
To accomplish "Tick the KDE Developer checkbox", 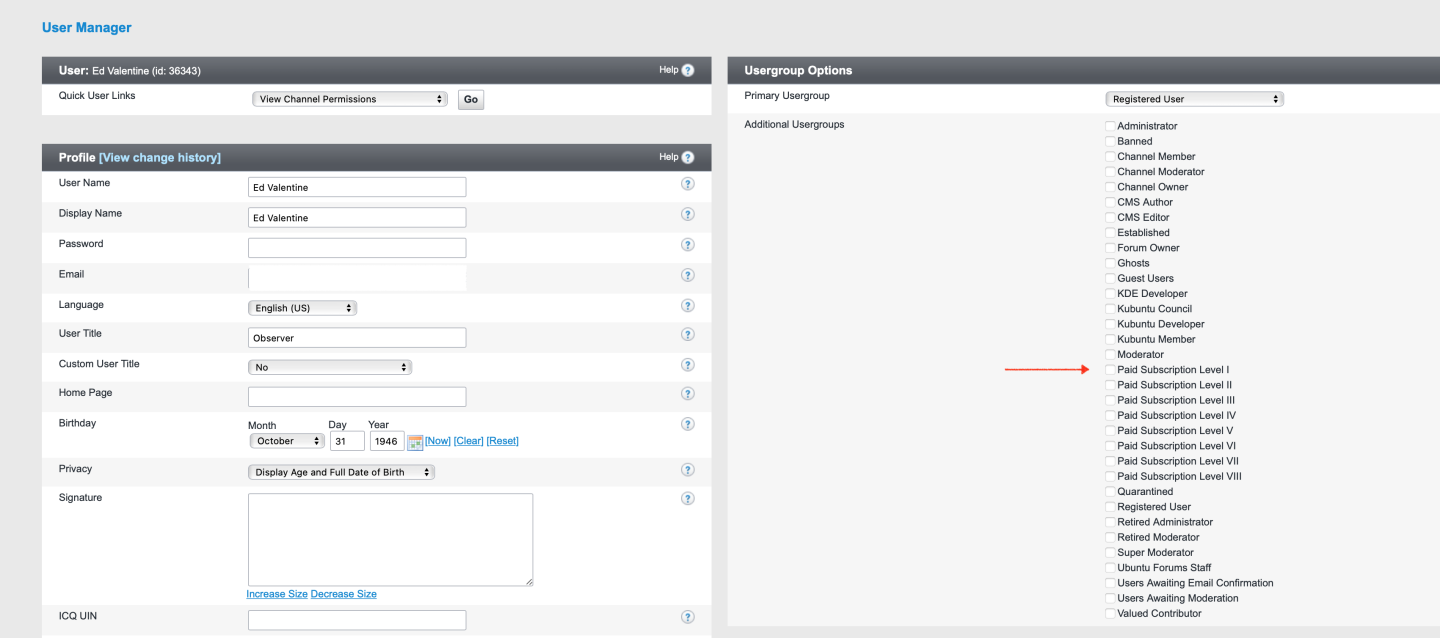I will [x=1110, y=293].
